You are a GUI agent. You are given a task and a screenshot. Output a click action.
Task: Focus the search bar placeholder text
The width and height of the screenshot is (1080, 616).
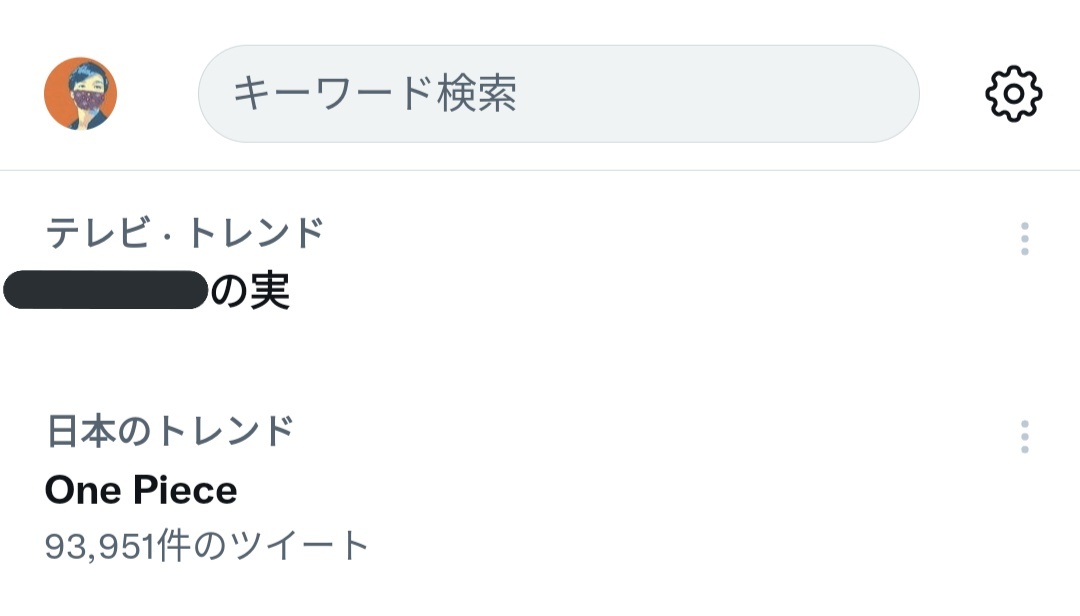pyautogui.click(x=375, y=94)
